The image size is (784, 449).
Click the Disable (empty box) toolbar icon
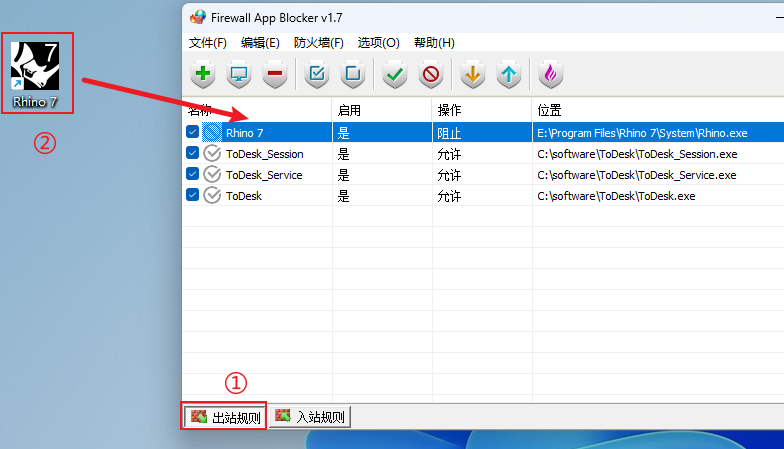tap(353, 74)
